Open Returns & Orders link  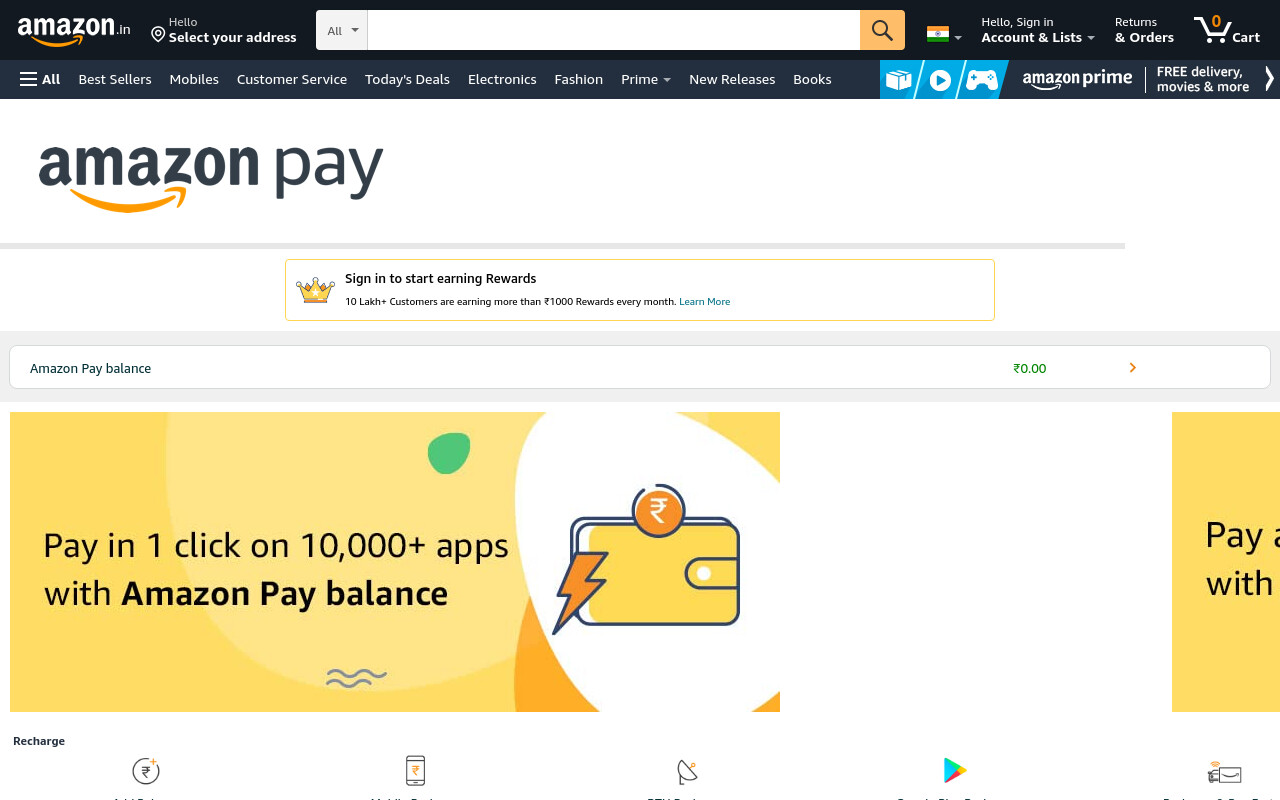click(1144, 30)
